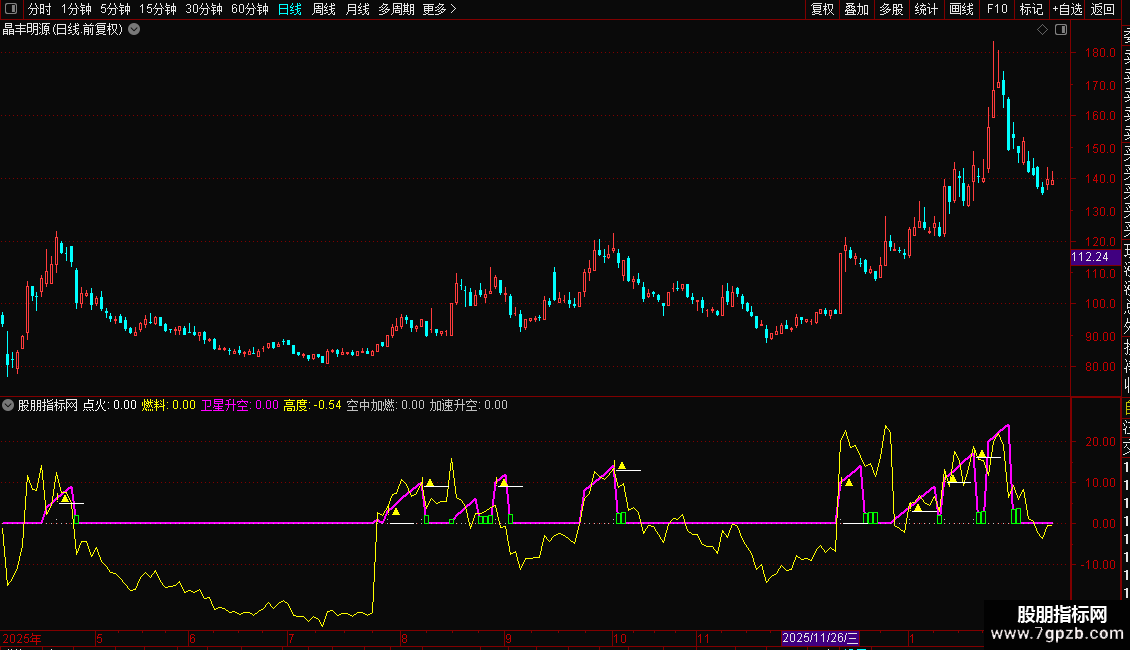Expand 更多 period options
This screenshot has height=650, width=1130.
point(439,9)
